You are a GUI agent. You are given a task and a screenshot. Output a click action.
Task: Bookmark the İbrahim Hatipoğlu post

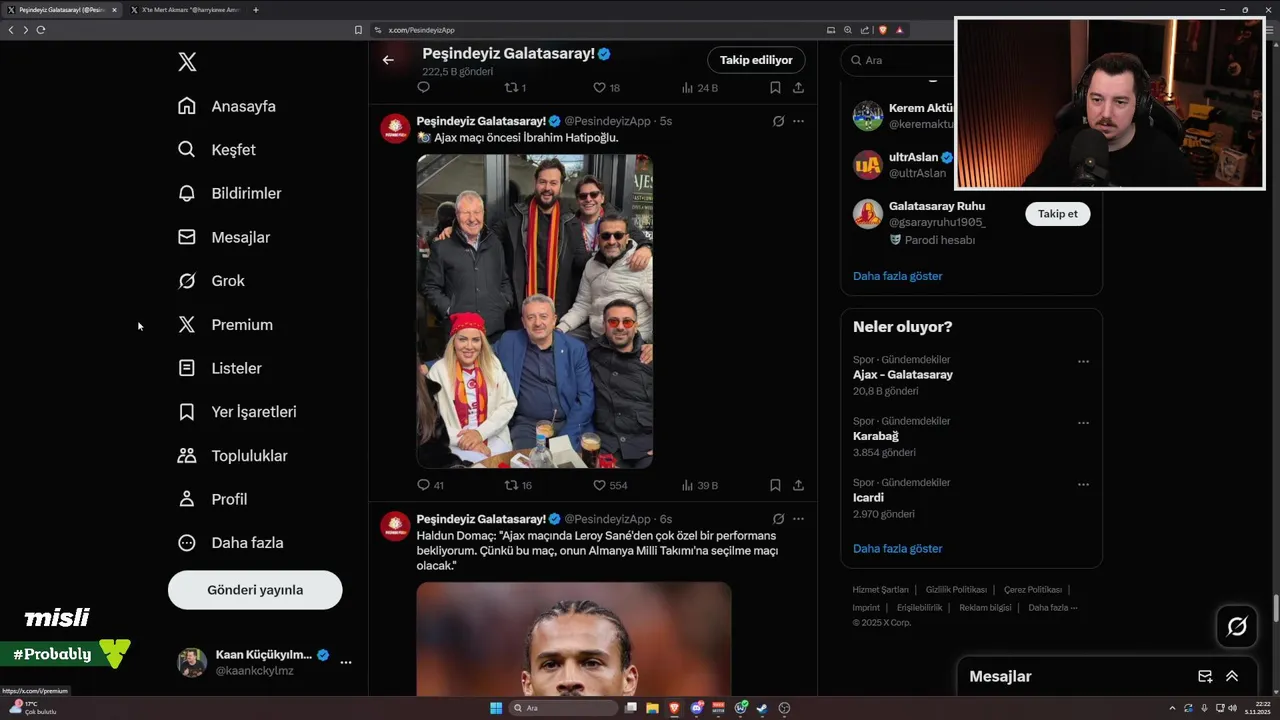[775, 485]
